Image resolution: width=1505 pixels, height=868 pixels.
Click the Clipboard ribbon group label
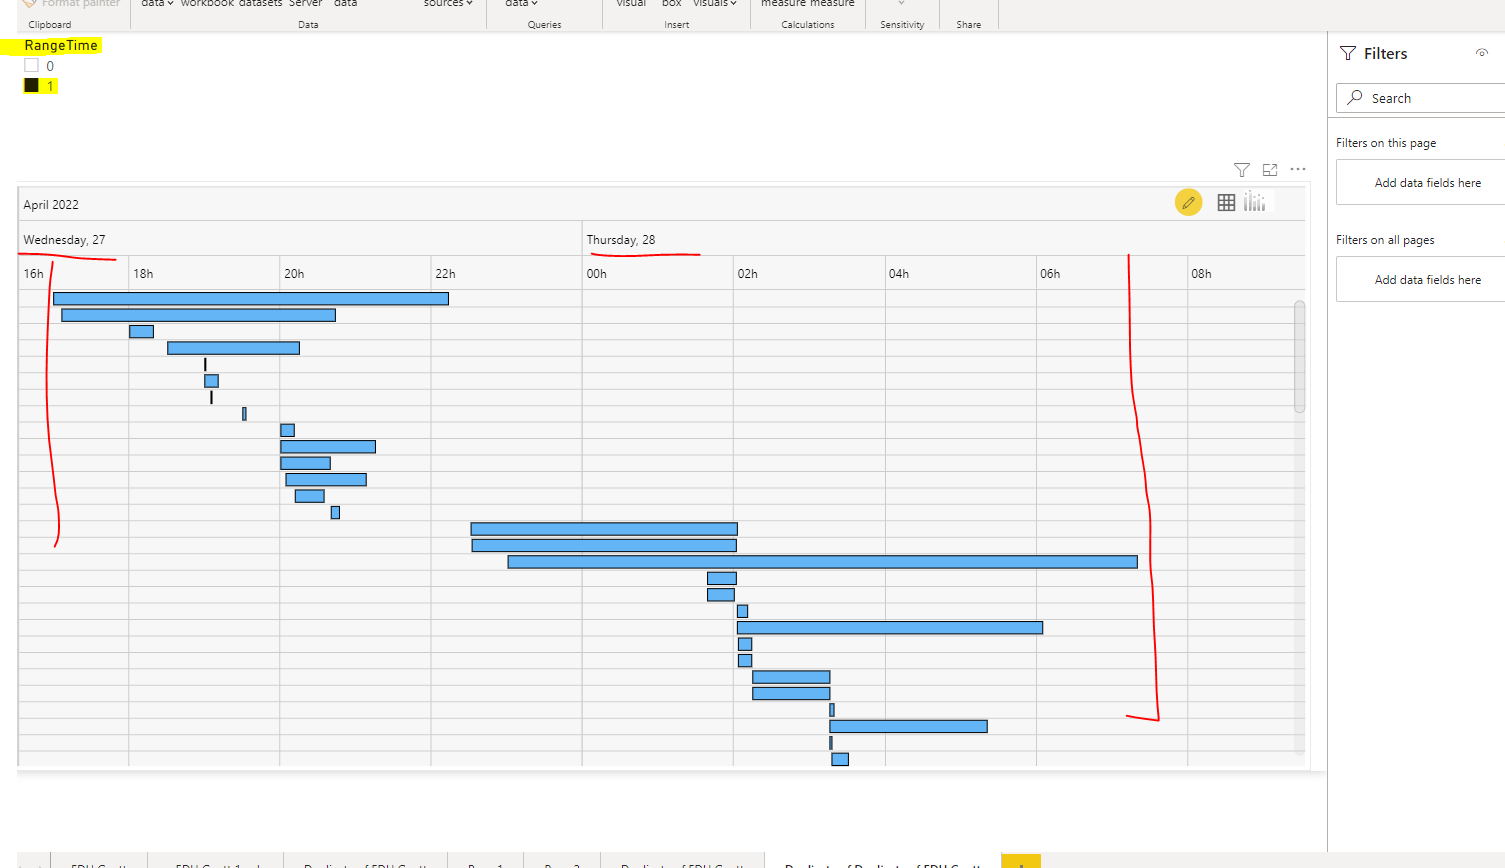tap(50, 24)
